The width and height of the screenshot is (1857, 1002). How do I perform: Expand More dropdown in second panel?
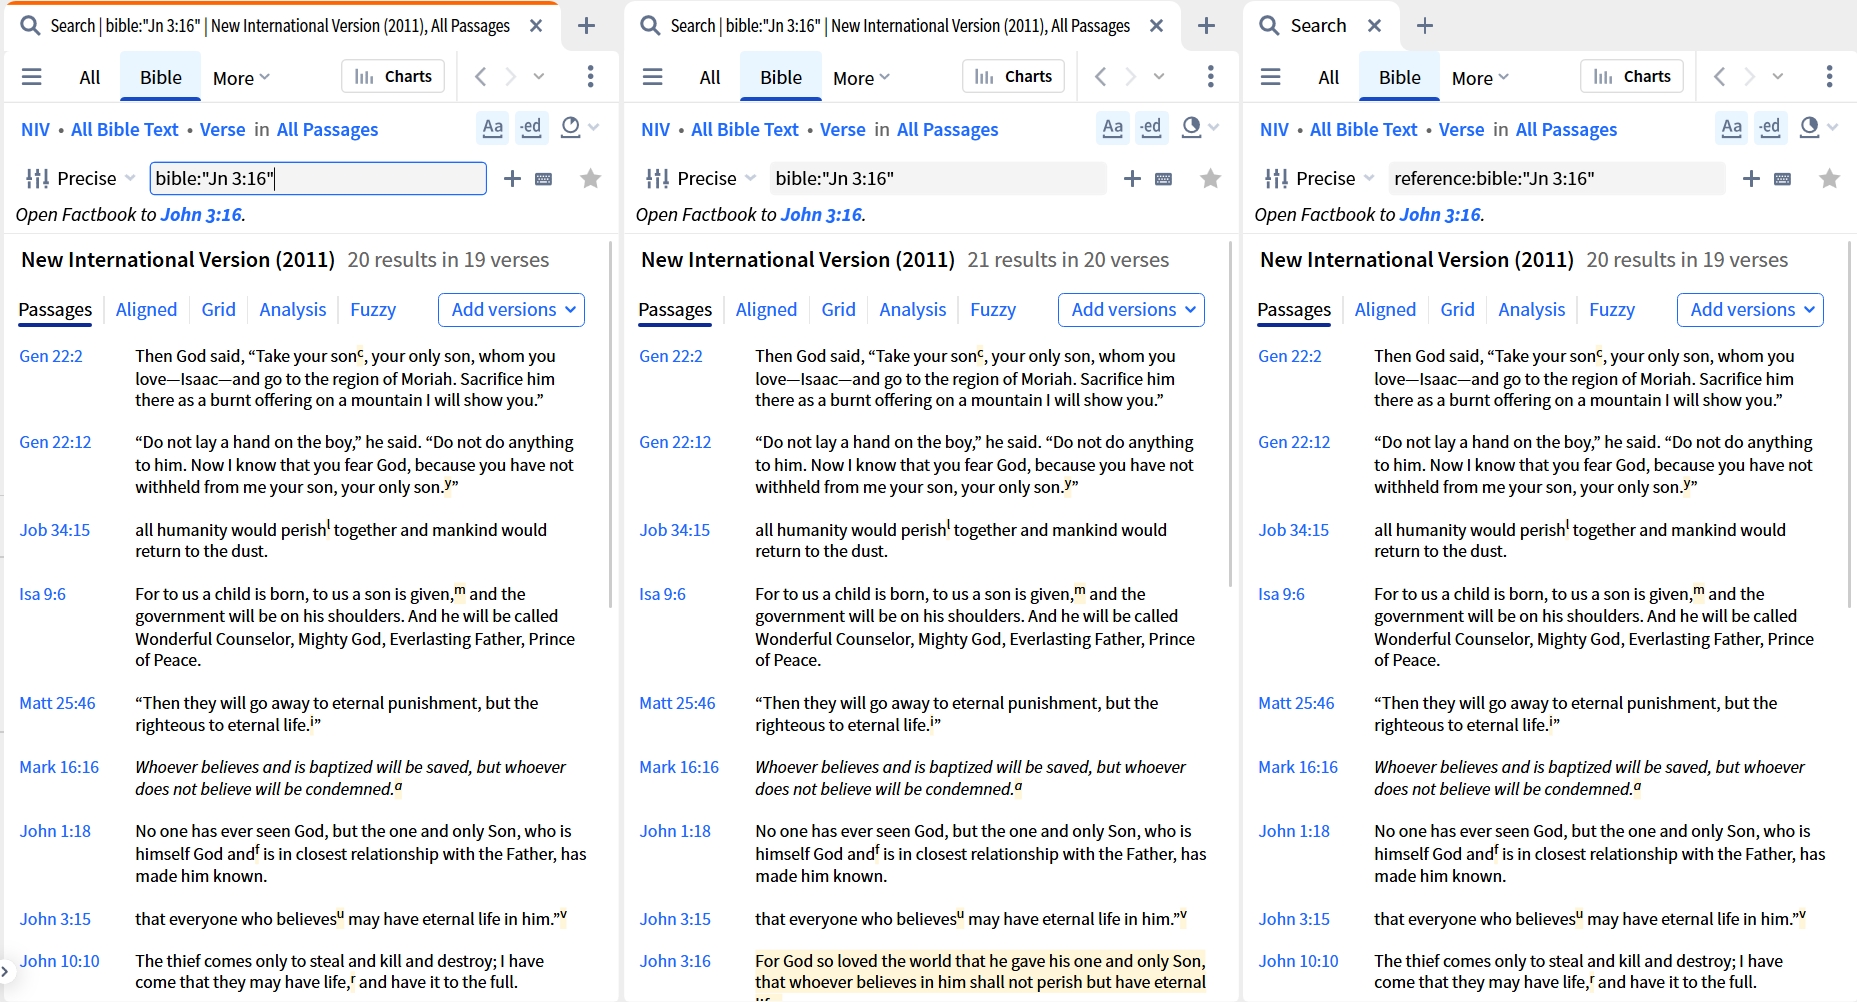861,78
